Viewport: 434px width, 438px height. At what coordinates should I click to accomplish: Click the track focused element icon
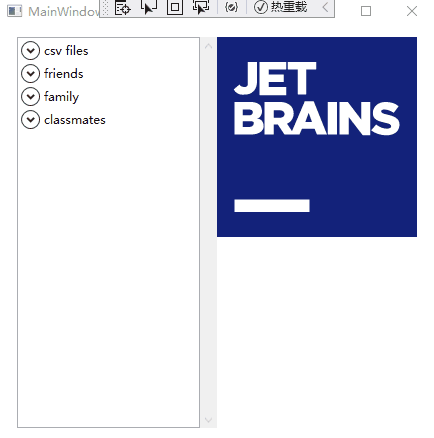(201, 7)
